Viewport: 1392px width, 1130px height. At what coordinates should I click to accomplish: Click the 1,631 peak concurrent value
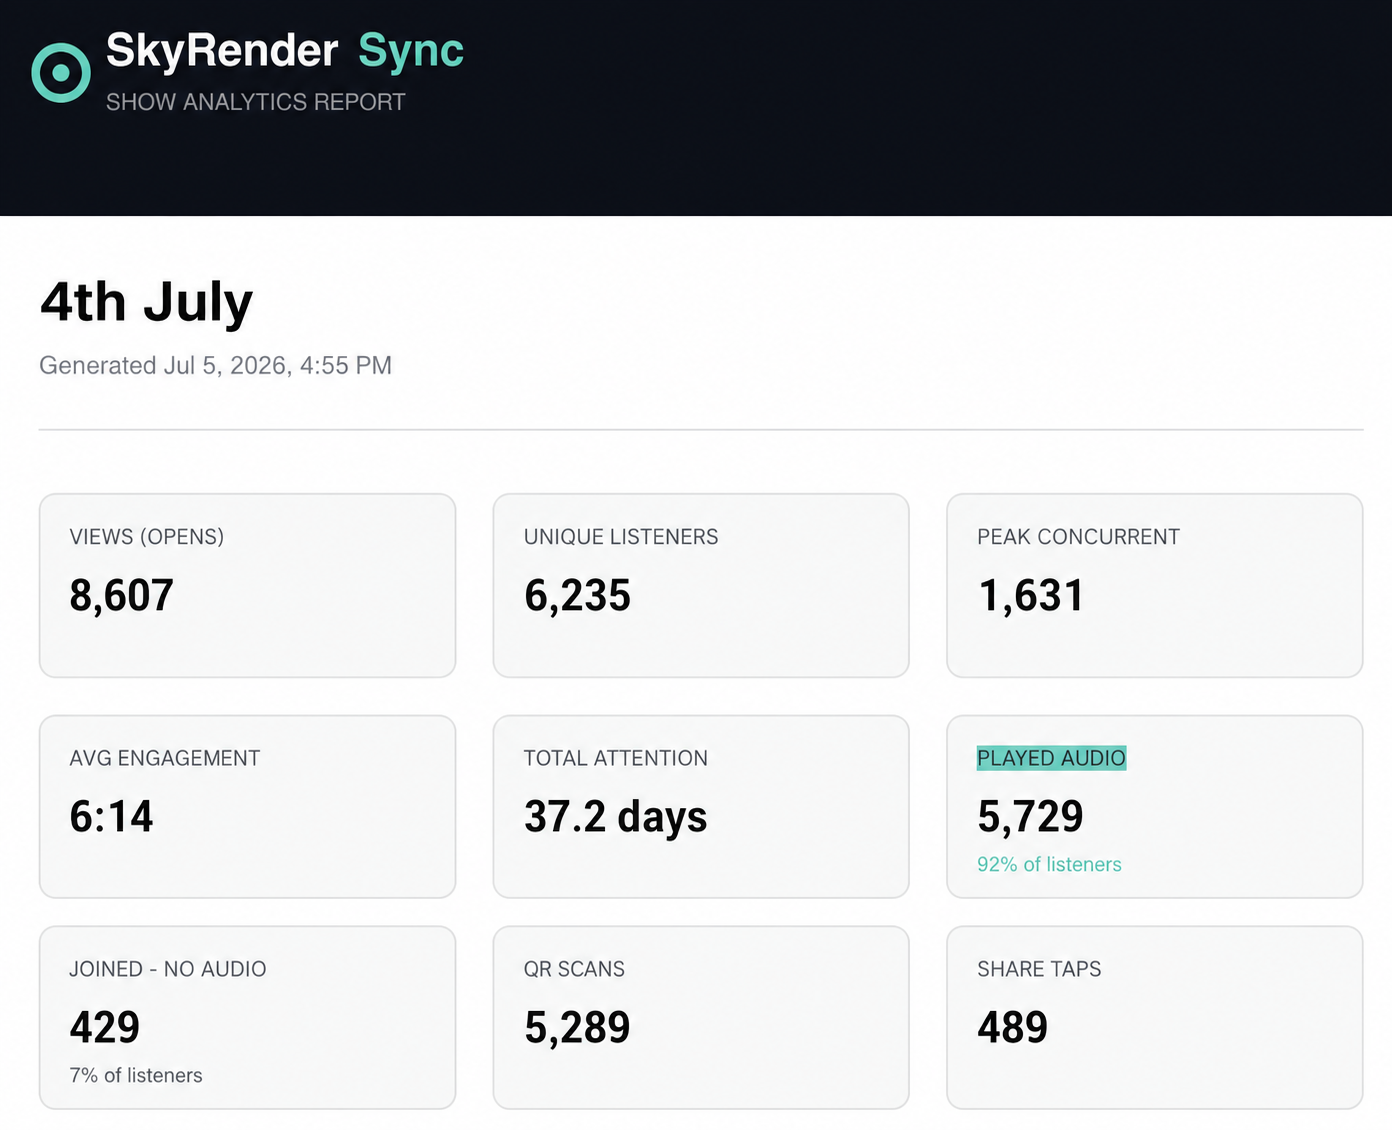tap(1031, 596)
